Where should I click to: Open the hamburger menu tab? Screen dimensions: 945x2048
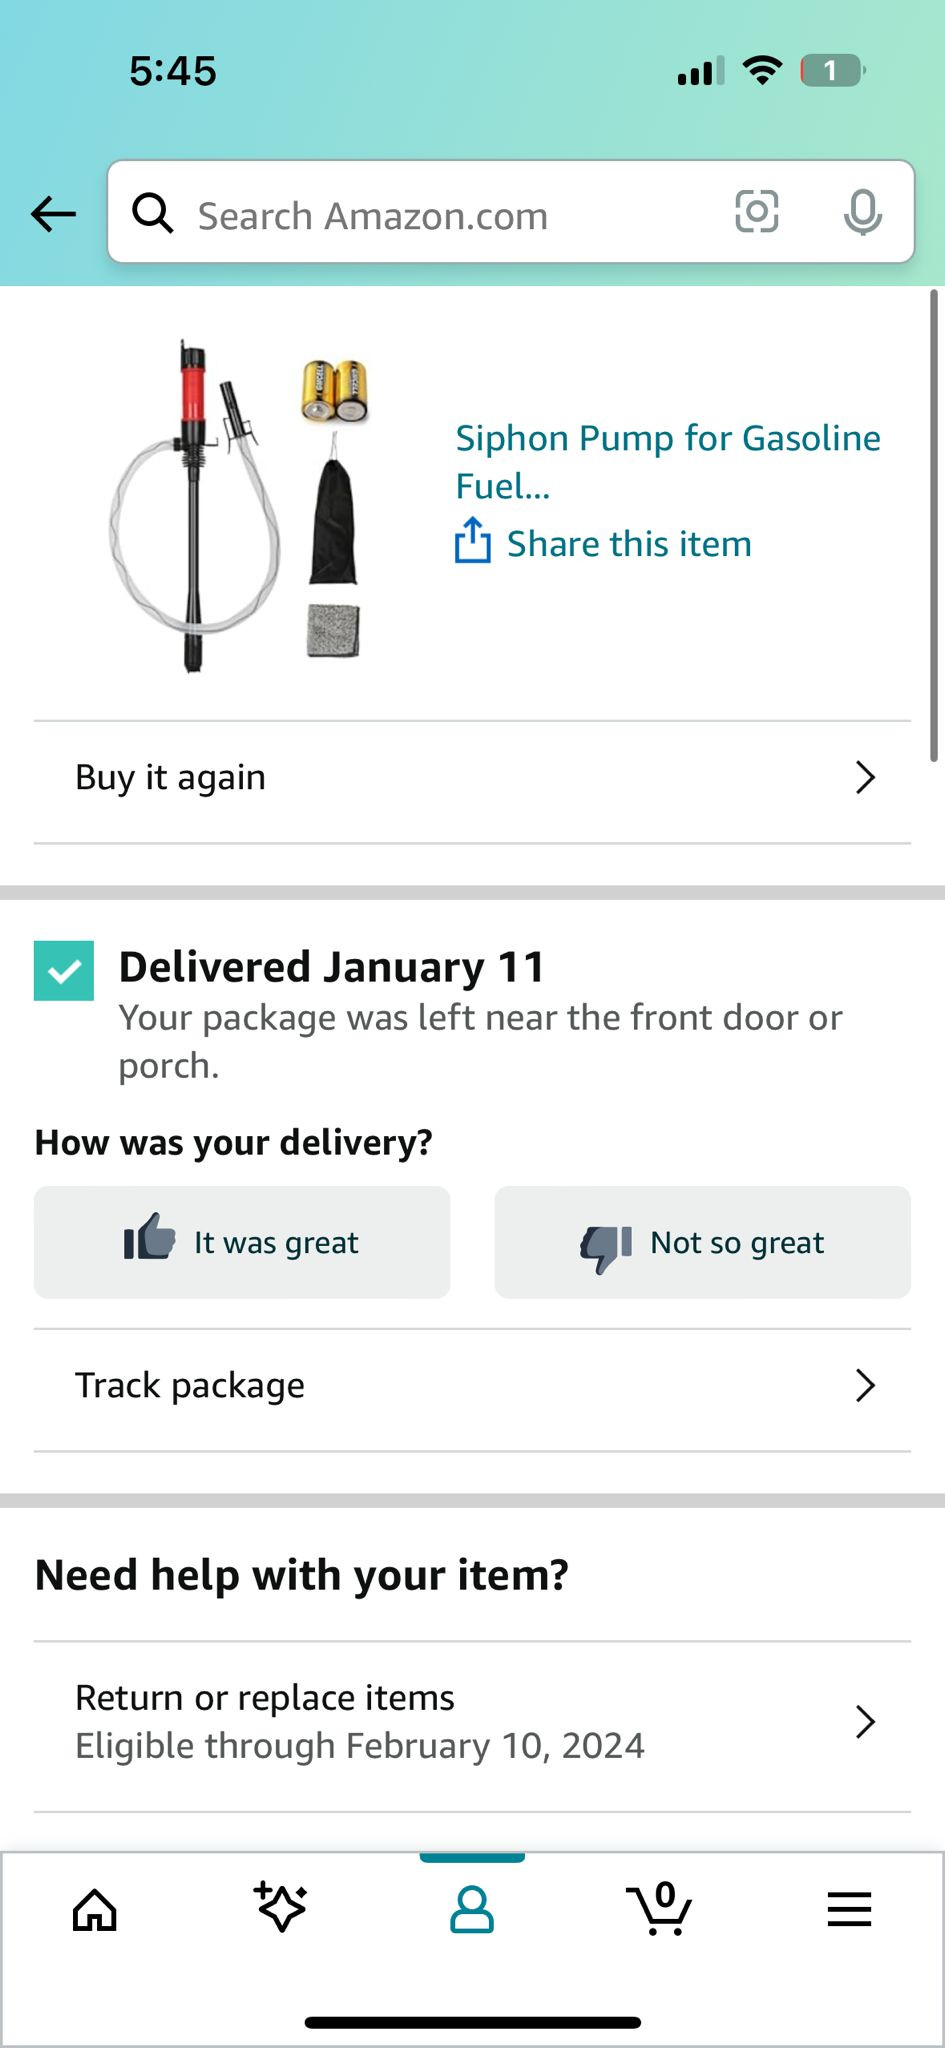click(x=849, y=1910)
